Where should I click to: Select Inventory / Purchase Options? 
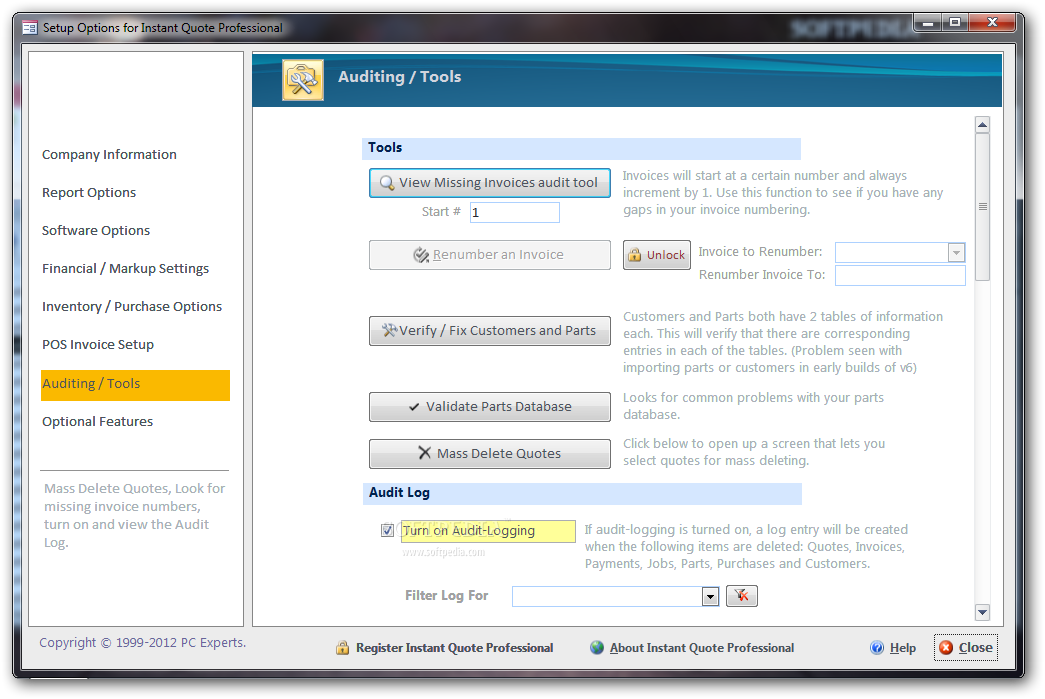tap(132, 307)
